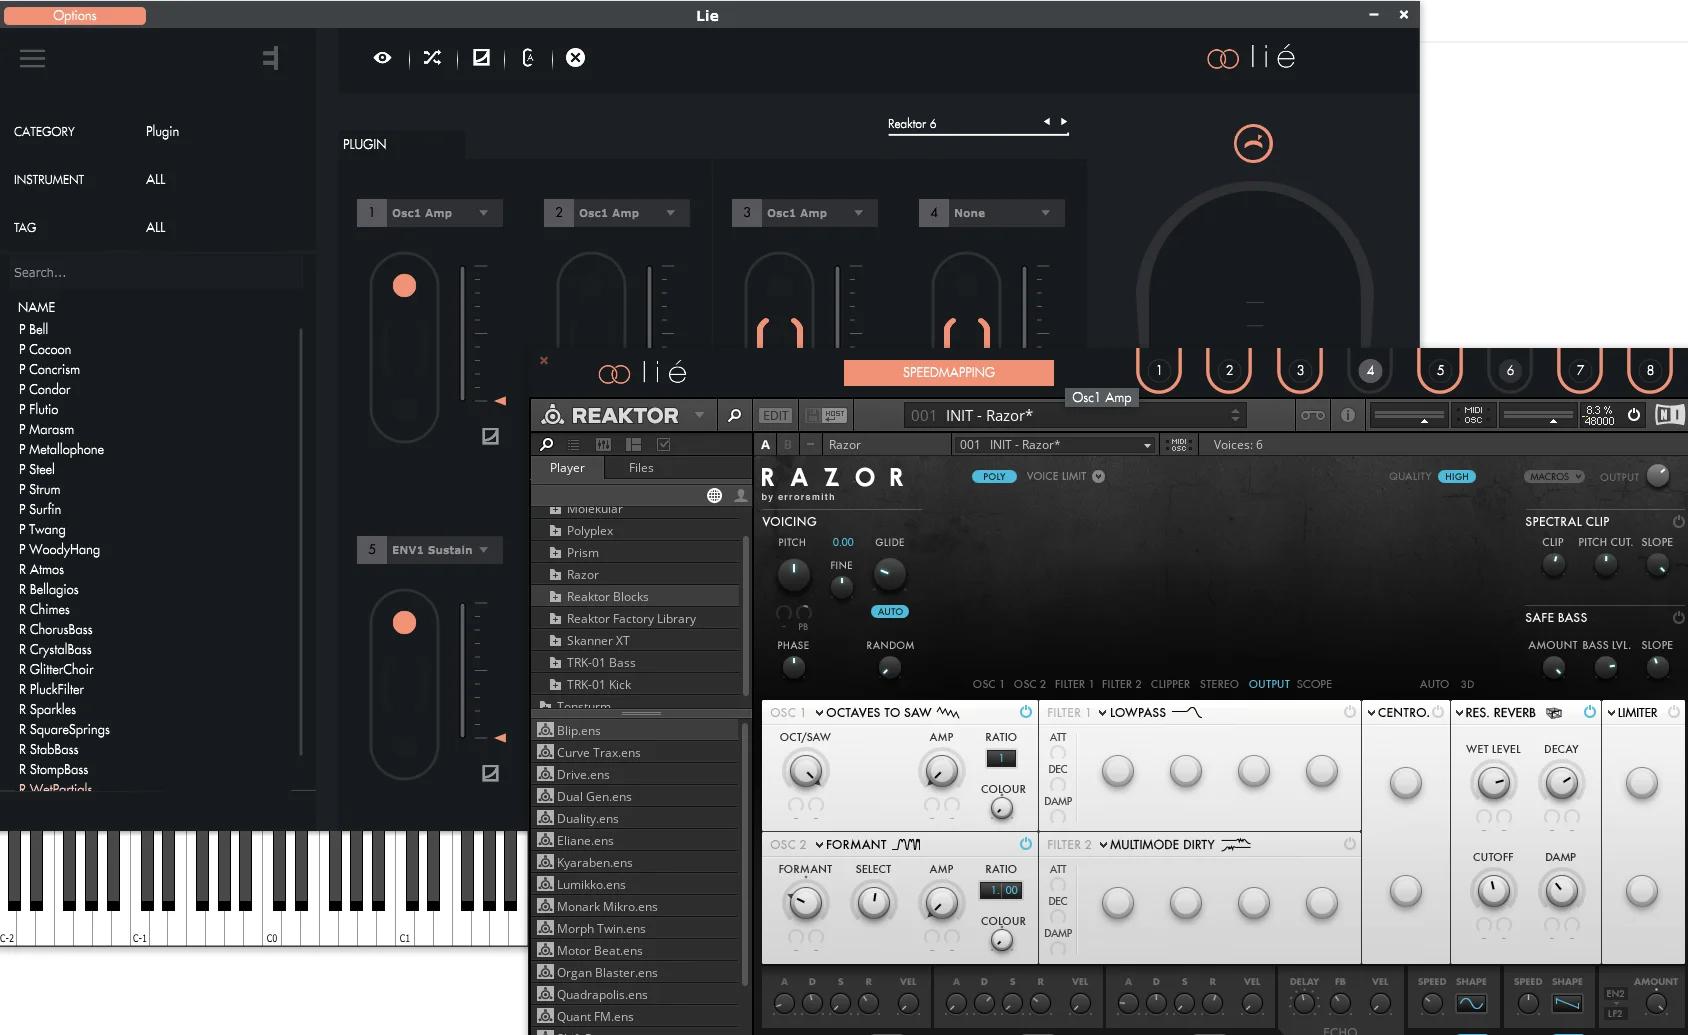
Task: Toggle the POLY voicing mode button
Action: pos(994,477)
